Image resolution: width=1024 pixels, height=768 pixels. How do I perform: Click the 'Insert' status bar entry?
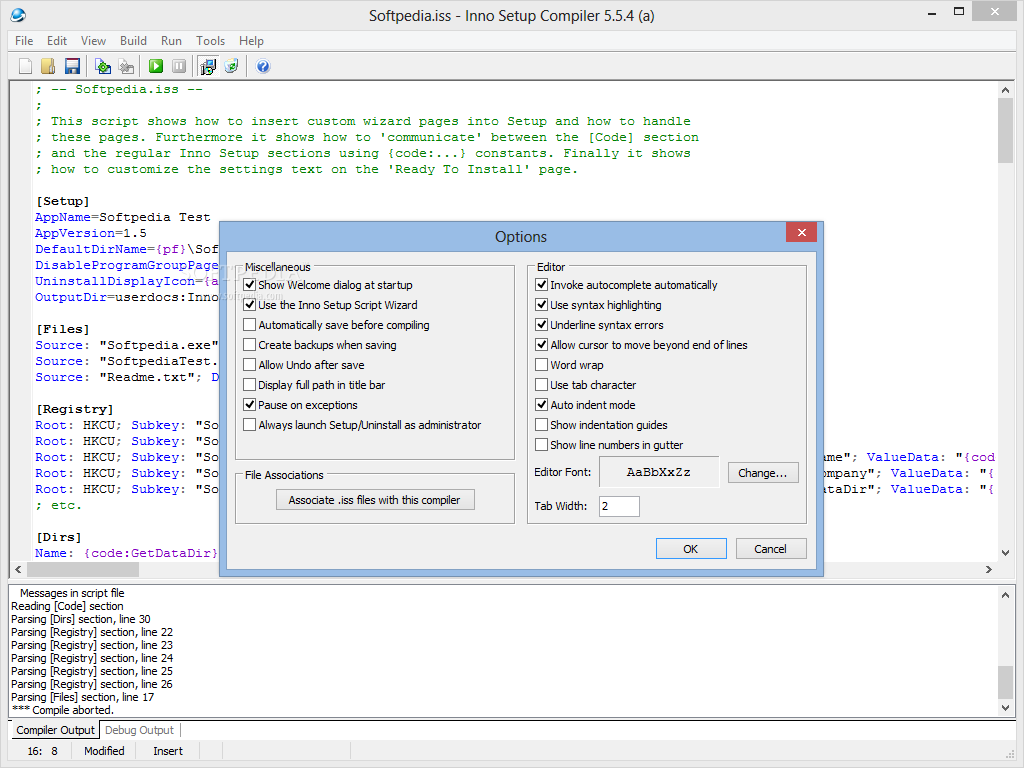[168, 751]
